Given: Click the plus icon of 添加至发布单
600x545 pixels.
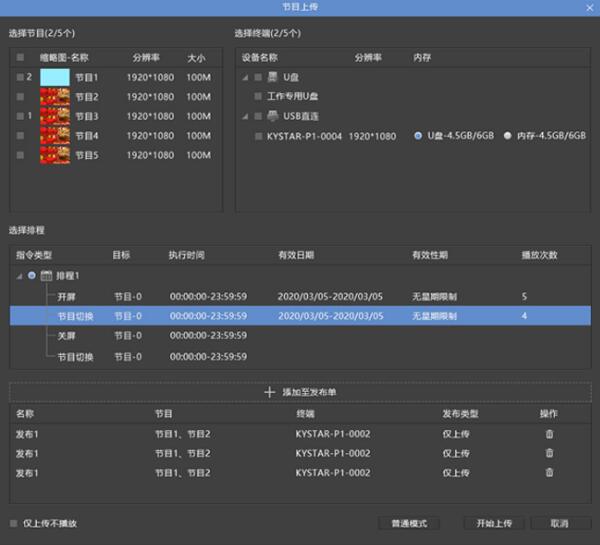Looking at the screenshot, I should [269, 392].
